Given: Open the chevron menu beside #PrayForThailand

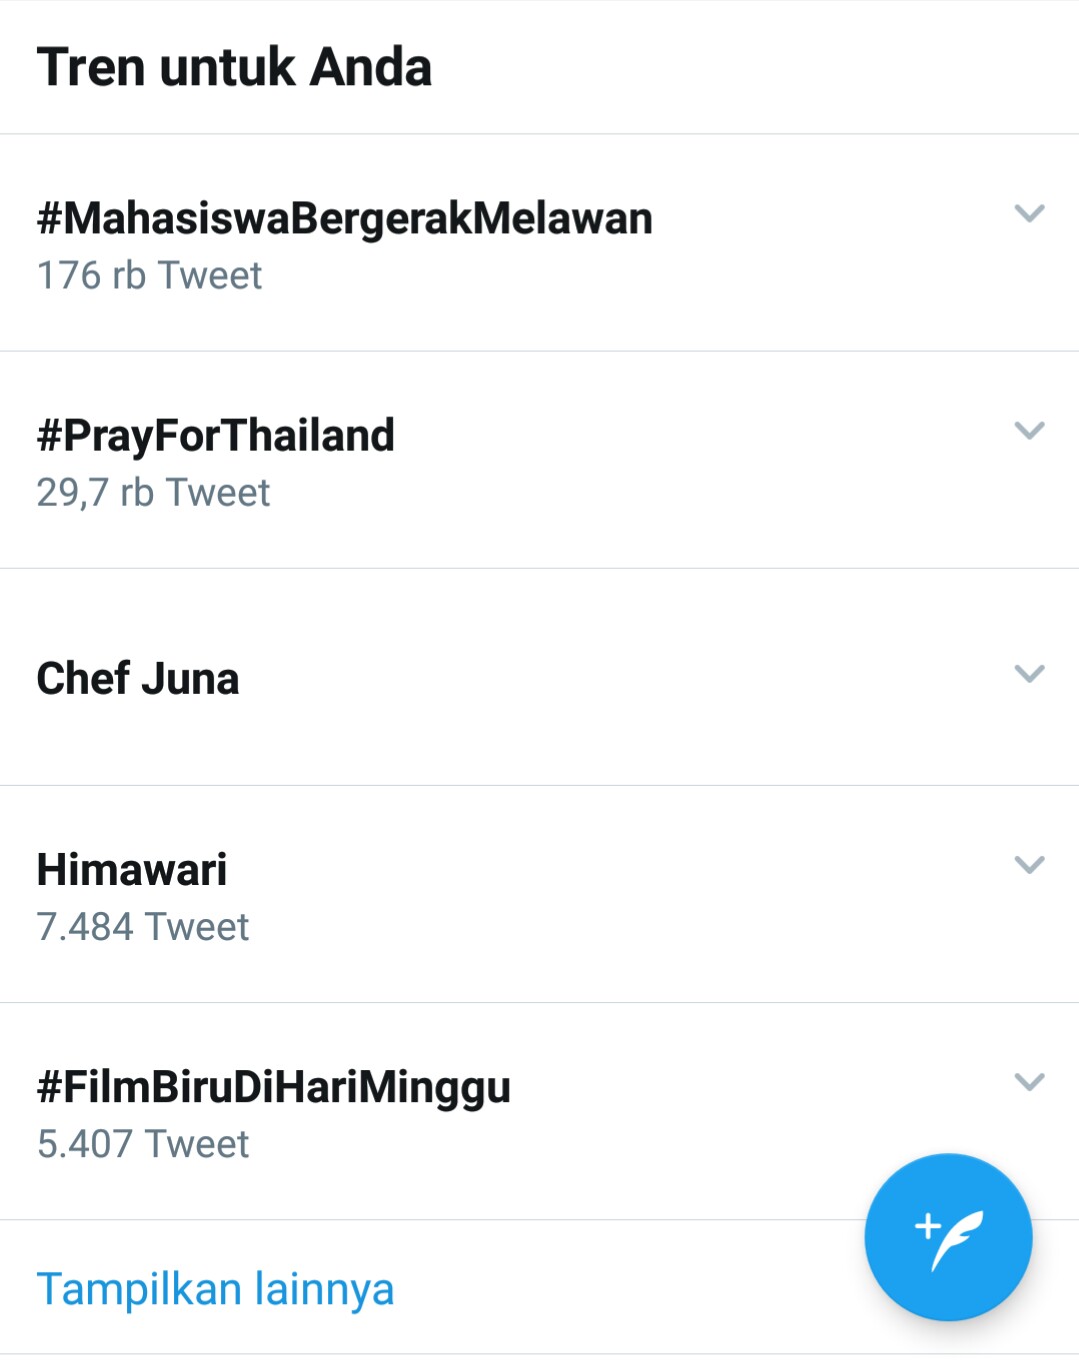Looking at the screenshot, I should pos(1029,430).
